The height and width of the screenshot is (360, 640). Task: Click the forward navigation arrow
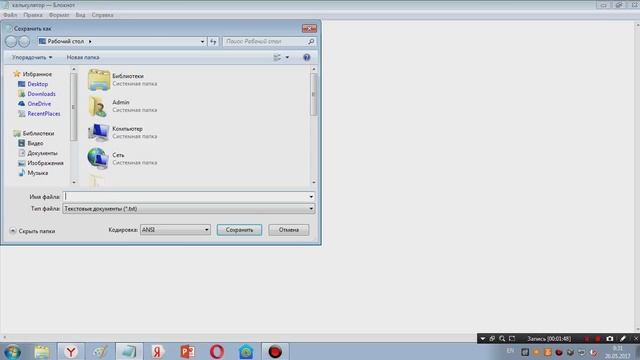[24, 41]
